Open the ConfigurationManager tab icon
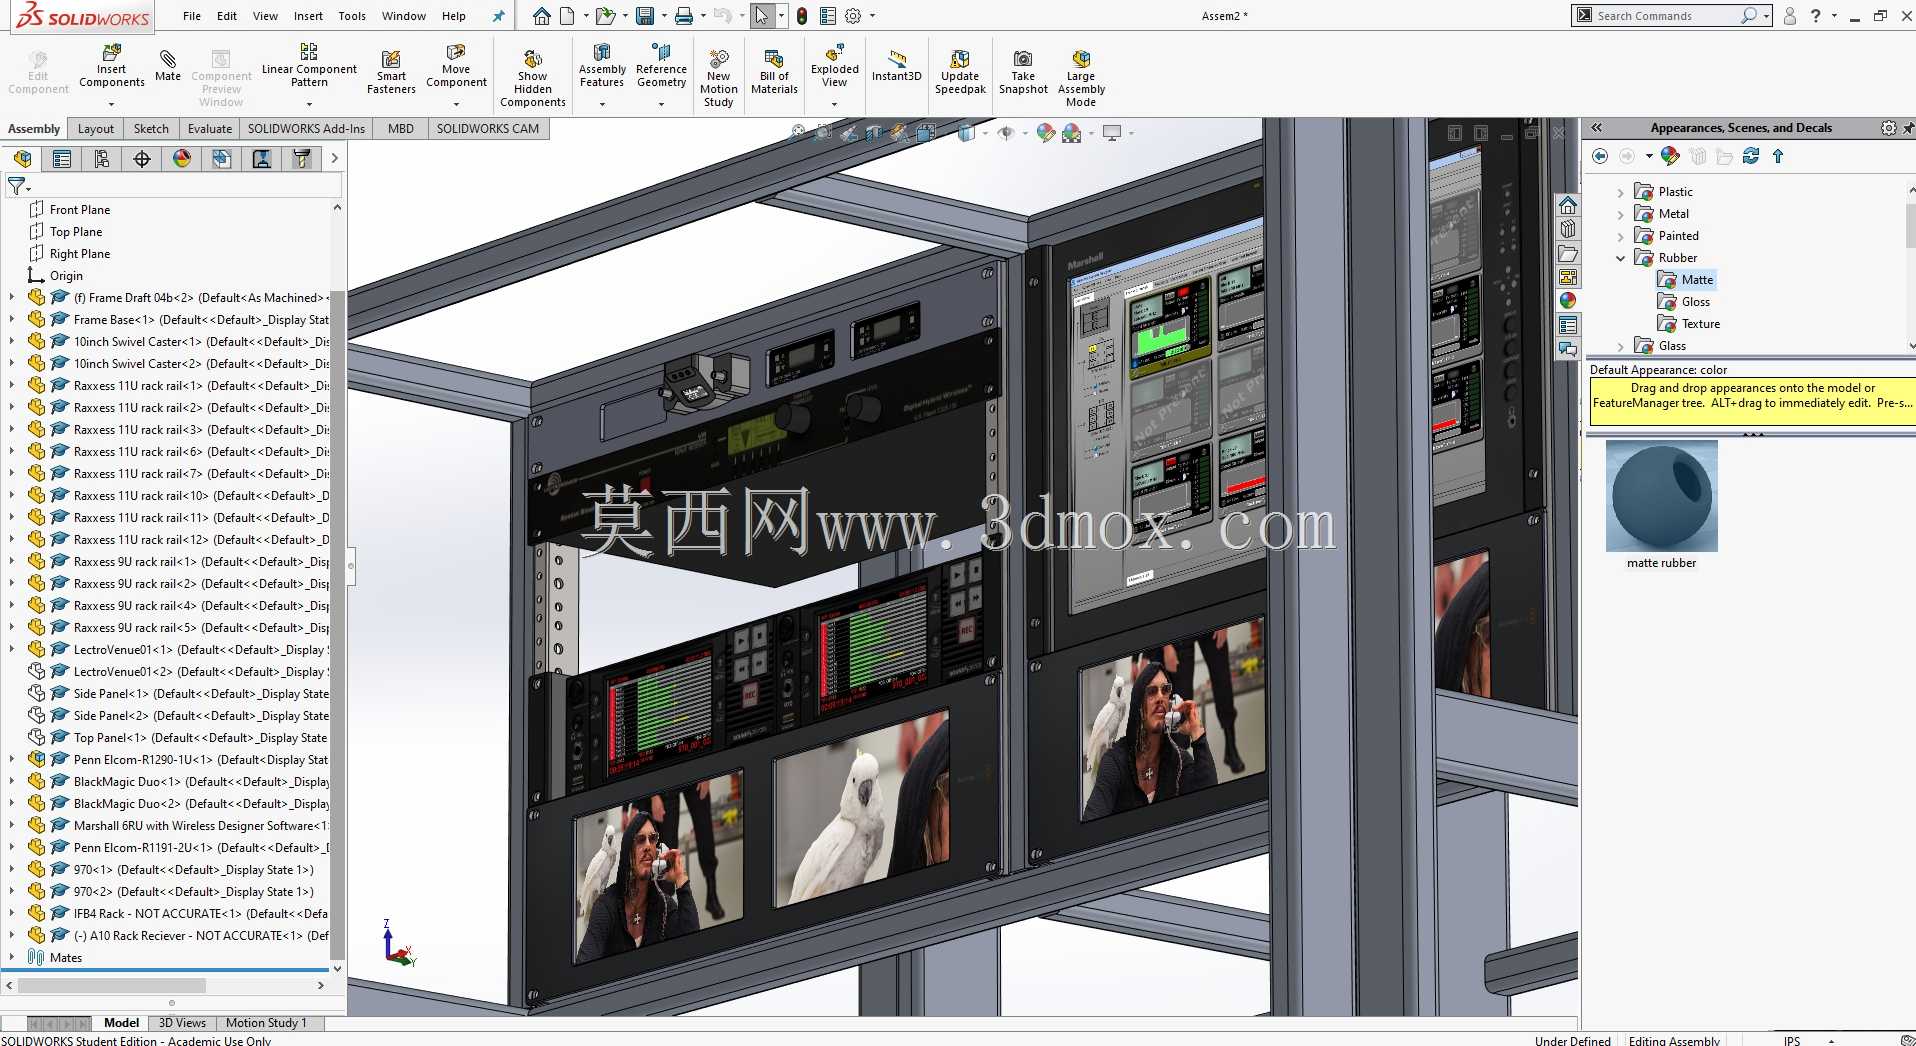The image size is (1916, 1046). point(102,159)
